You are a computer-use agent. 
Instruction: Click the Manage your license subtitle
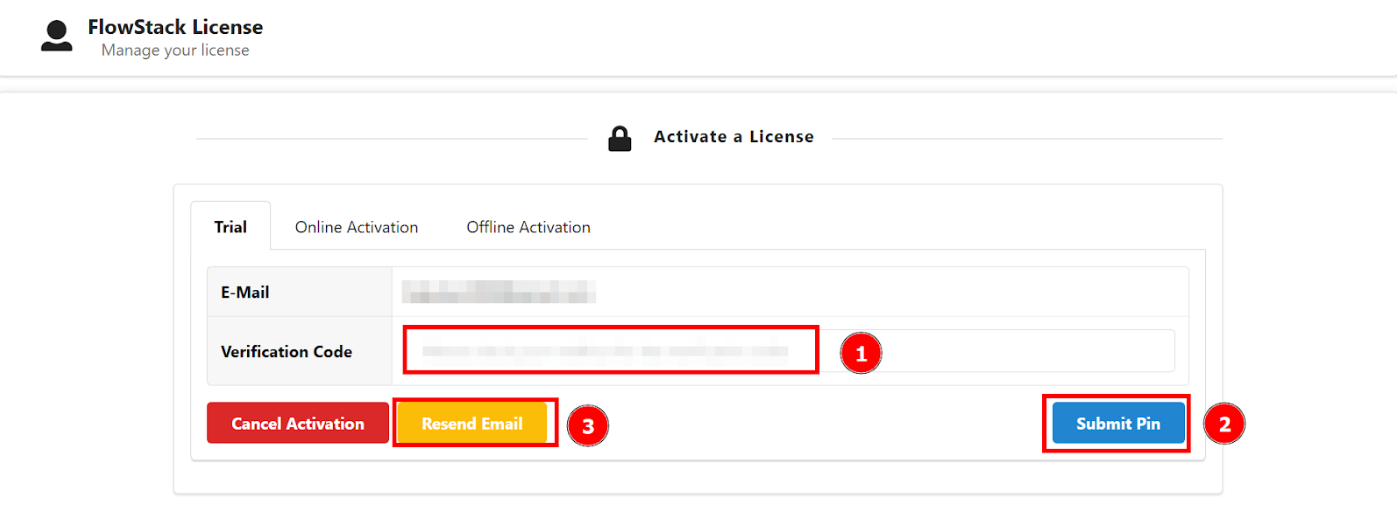click(x=175, y=50)
